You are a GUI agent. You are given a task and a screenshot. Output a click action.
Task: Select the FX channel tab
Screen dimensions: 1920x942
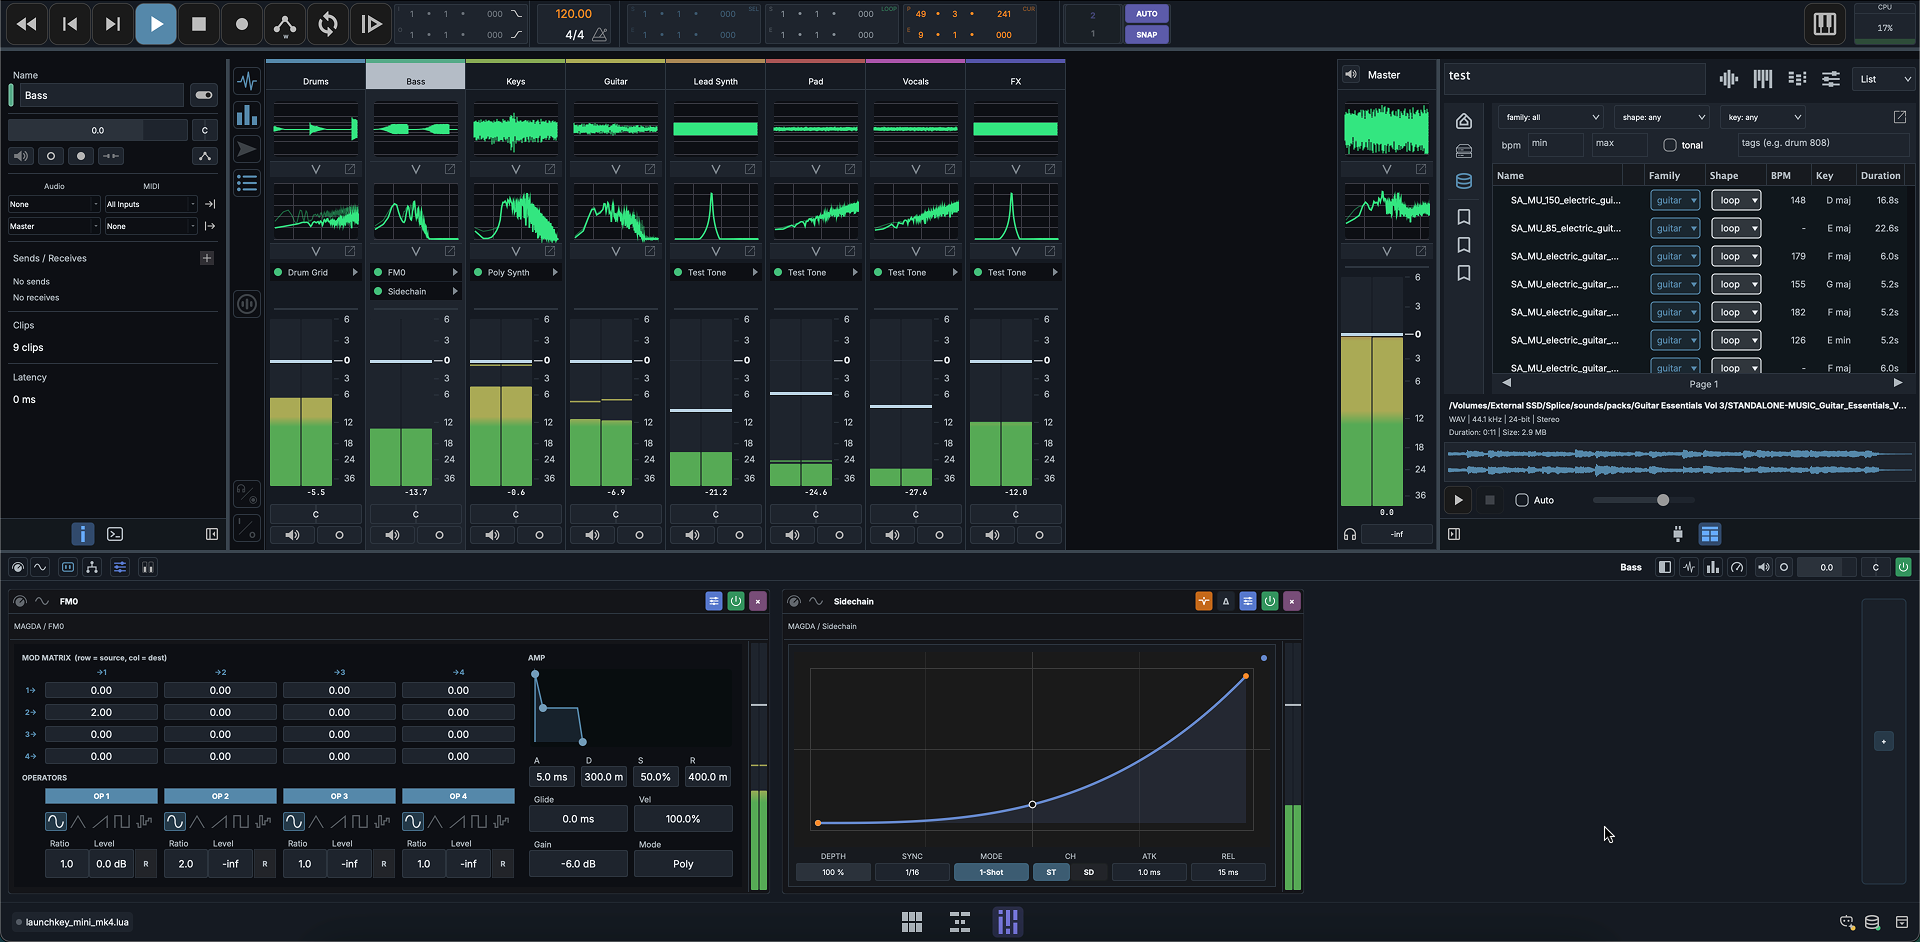coord(1016,81)
